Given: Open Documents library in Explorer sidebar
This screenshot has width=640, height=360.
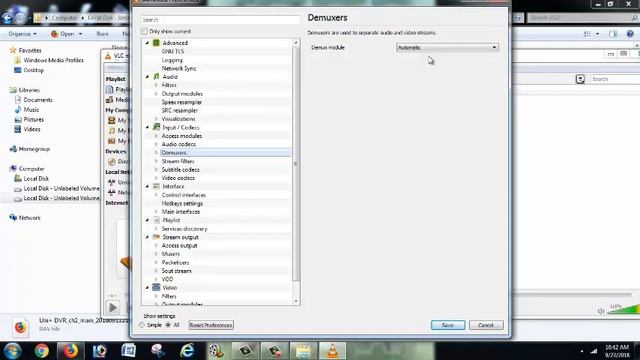Looking at the screenshot, I should [33, 100].
